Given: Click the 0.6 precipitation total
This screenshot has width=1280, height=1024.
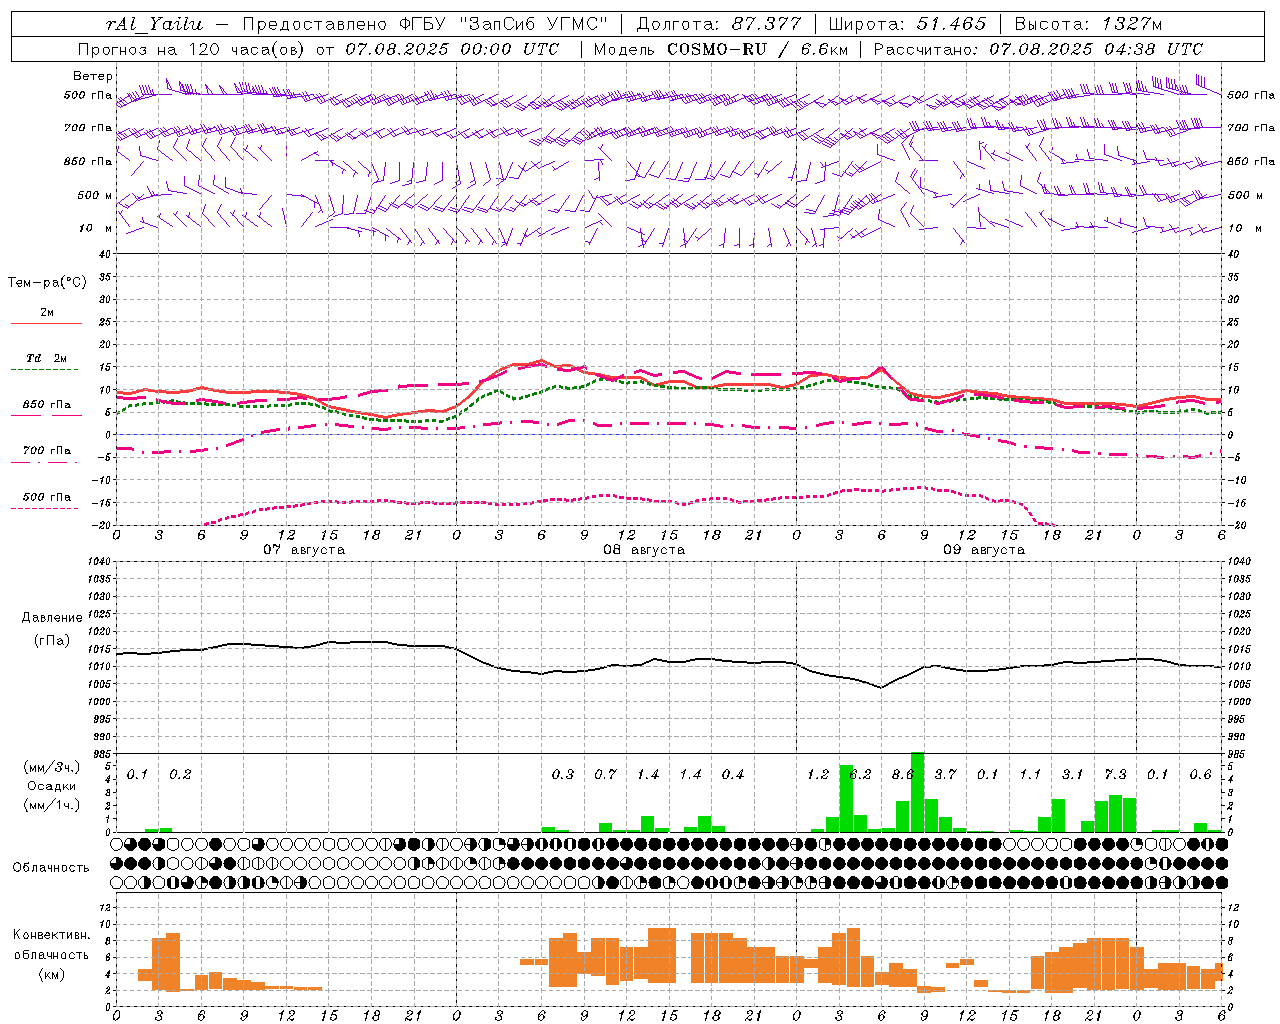Looking at the screenshot, I should pos(1201,775).
